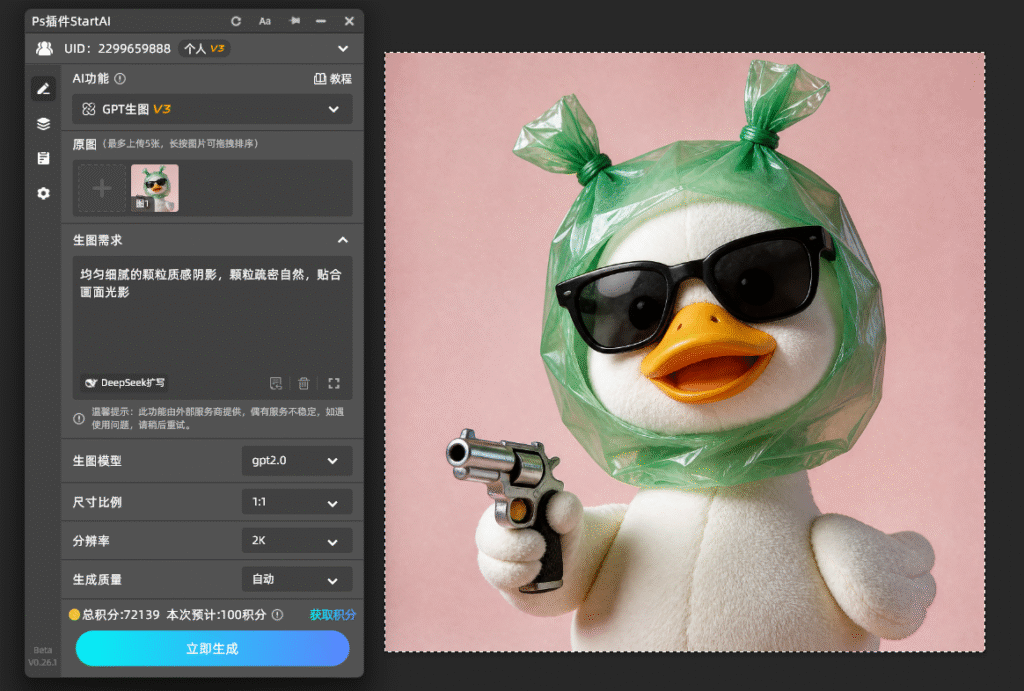Click the Aa font size icon
1024x691 pixels.
tap(264, 21)
